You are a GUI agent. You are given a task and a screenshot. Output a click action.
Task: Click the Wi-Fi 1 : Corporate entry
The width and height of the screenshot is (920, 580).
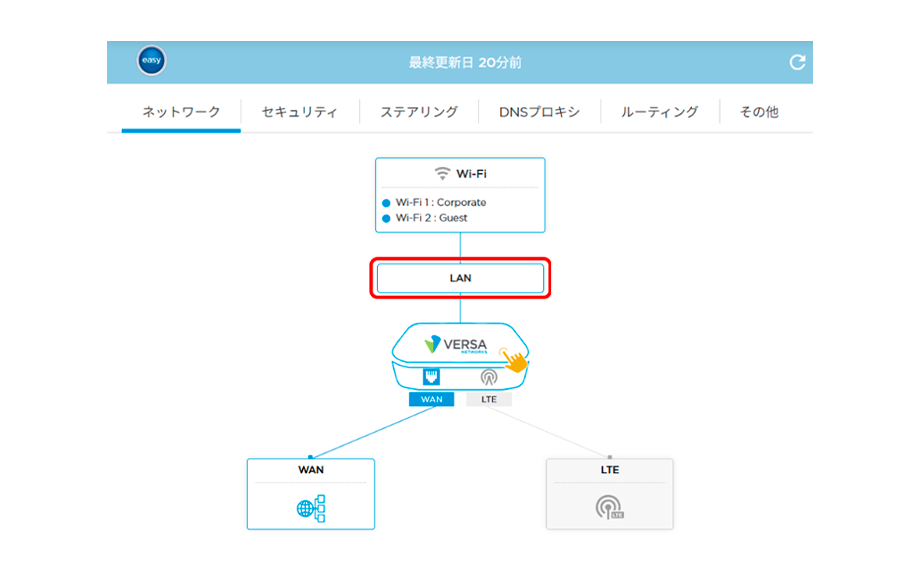440,202
